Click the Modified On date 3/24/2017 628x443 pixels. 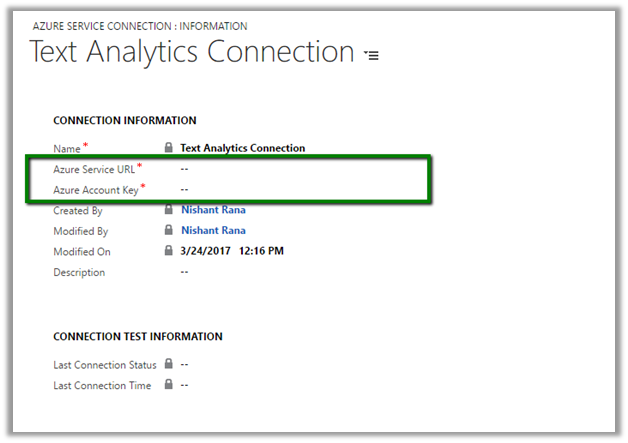point(206,251)
